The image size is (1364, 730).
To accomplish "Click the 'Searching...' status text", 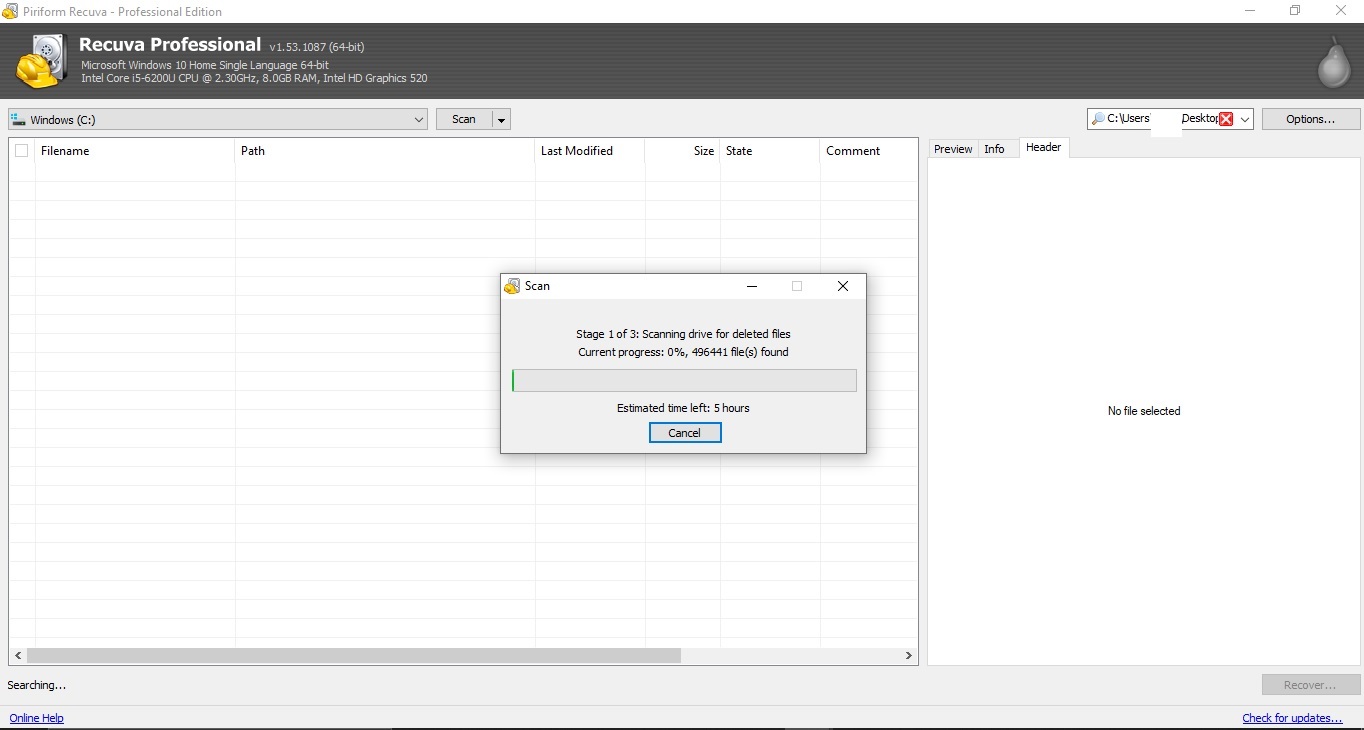I will (x=37, y=685).
